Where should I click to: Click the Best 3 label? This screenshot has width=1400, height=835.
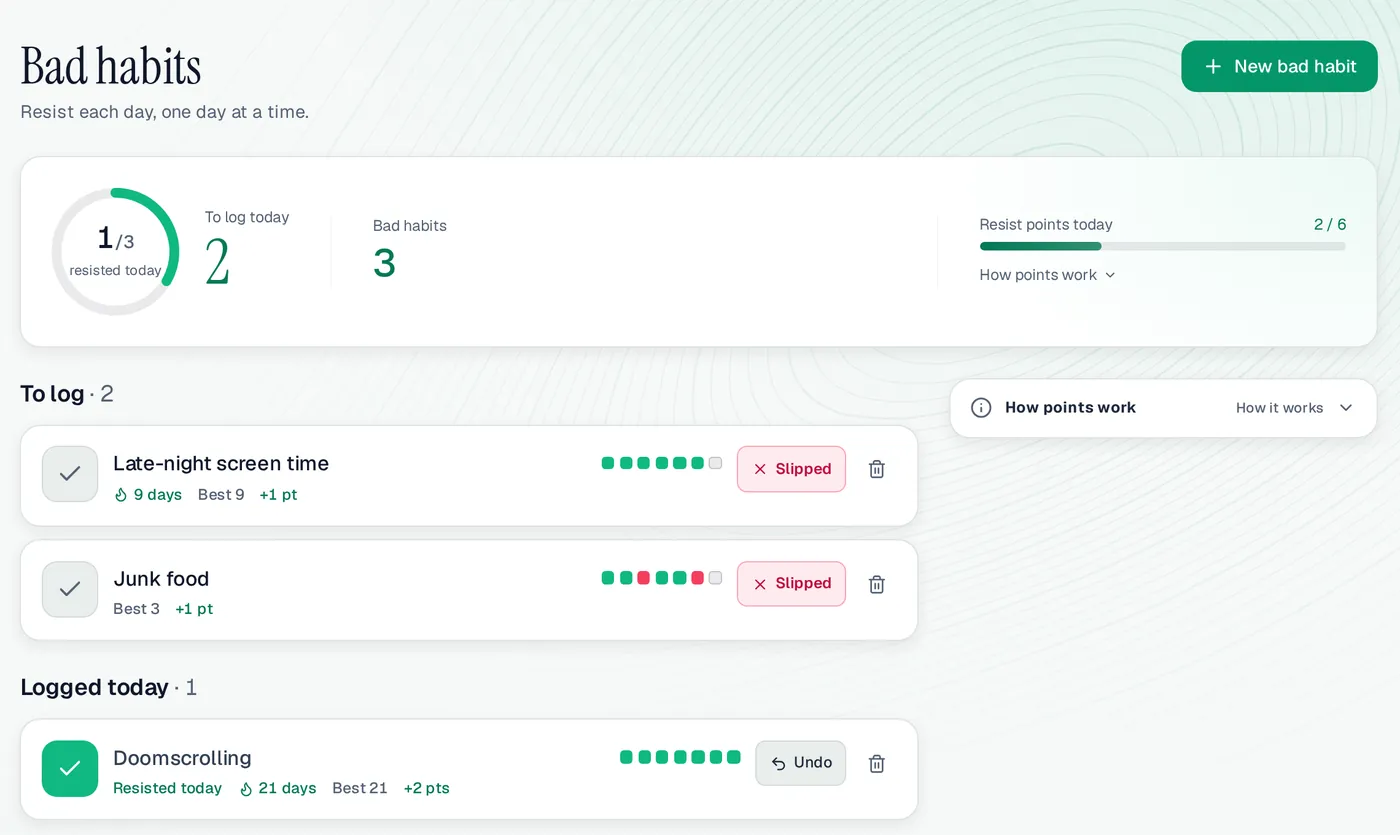tap(136, 609)
